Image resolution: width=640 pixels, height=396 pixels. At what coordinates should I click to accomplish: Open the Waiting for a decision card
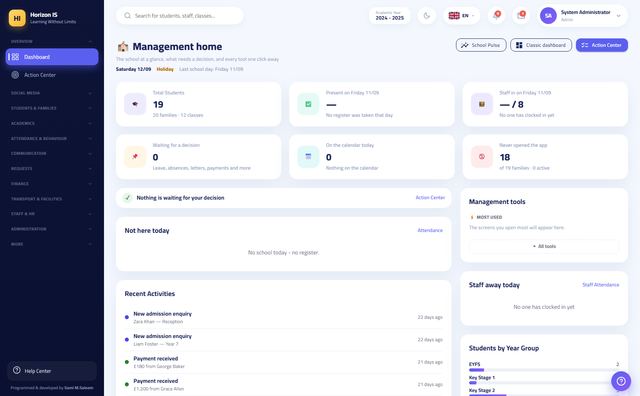198,157
